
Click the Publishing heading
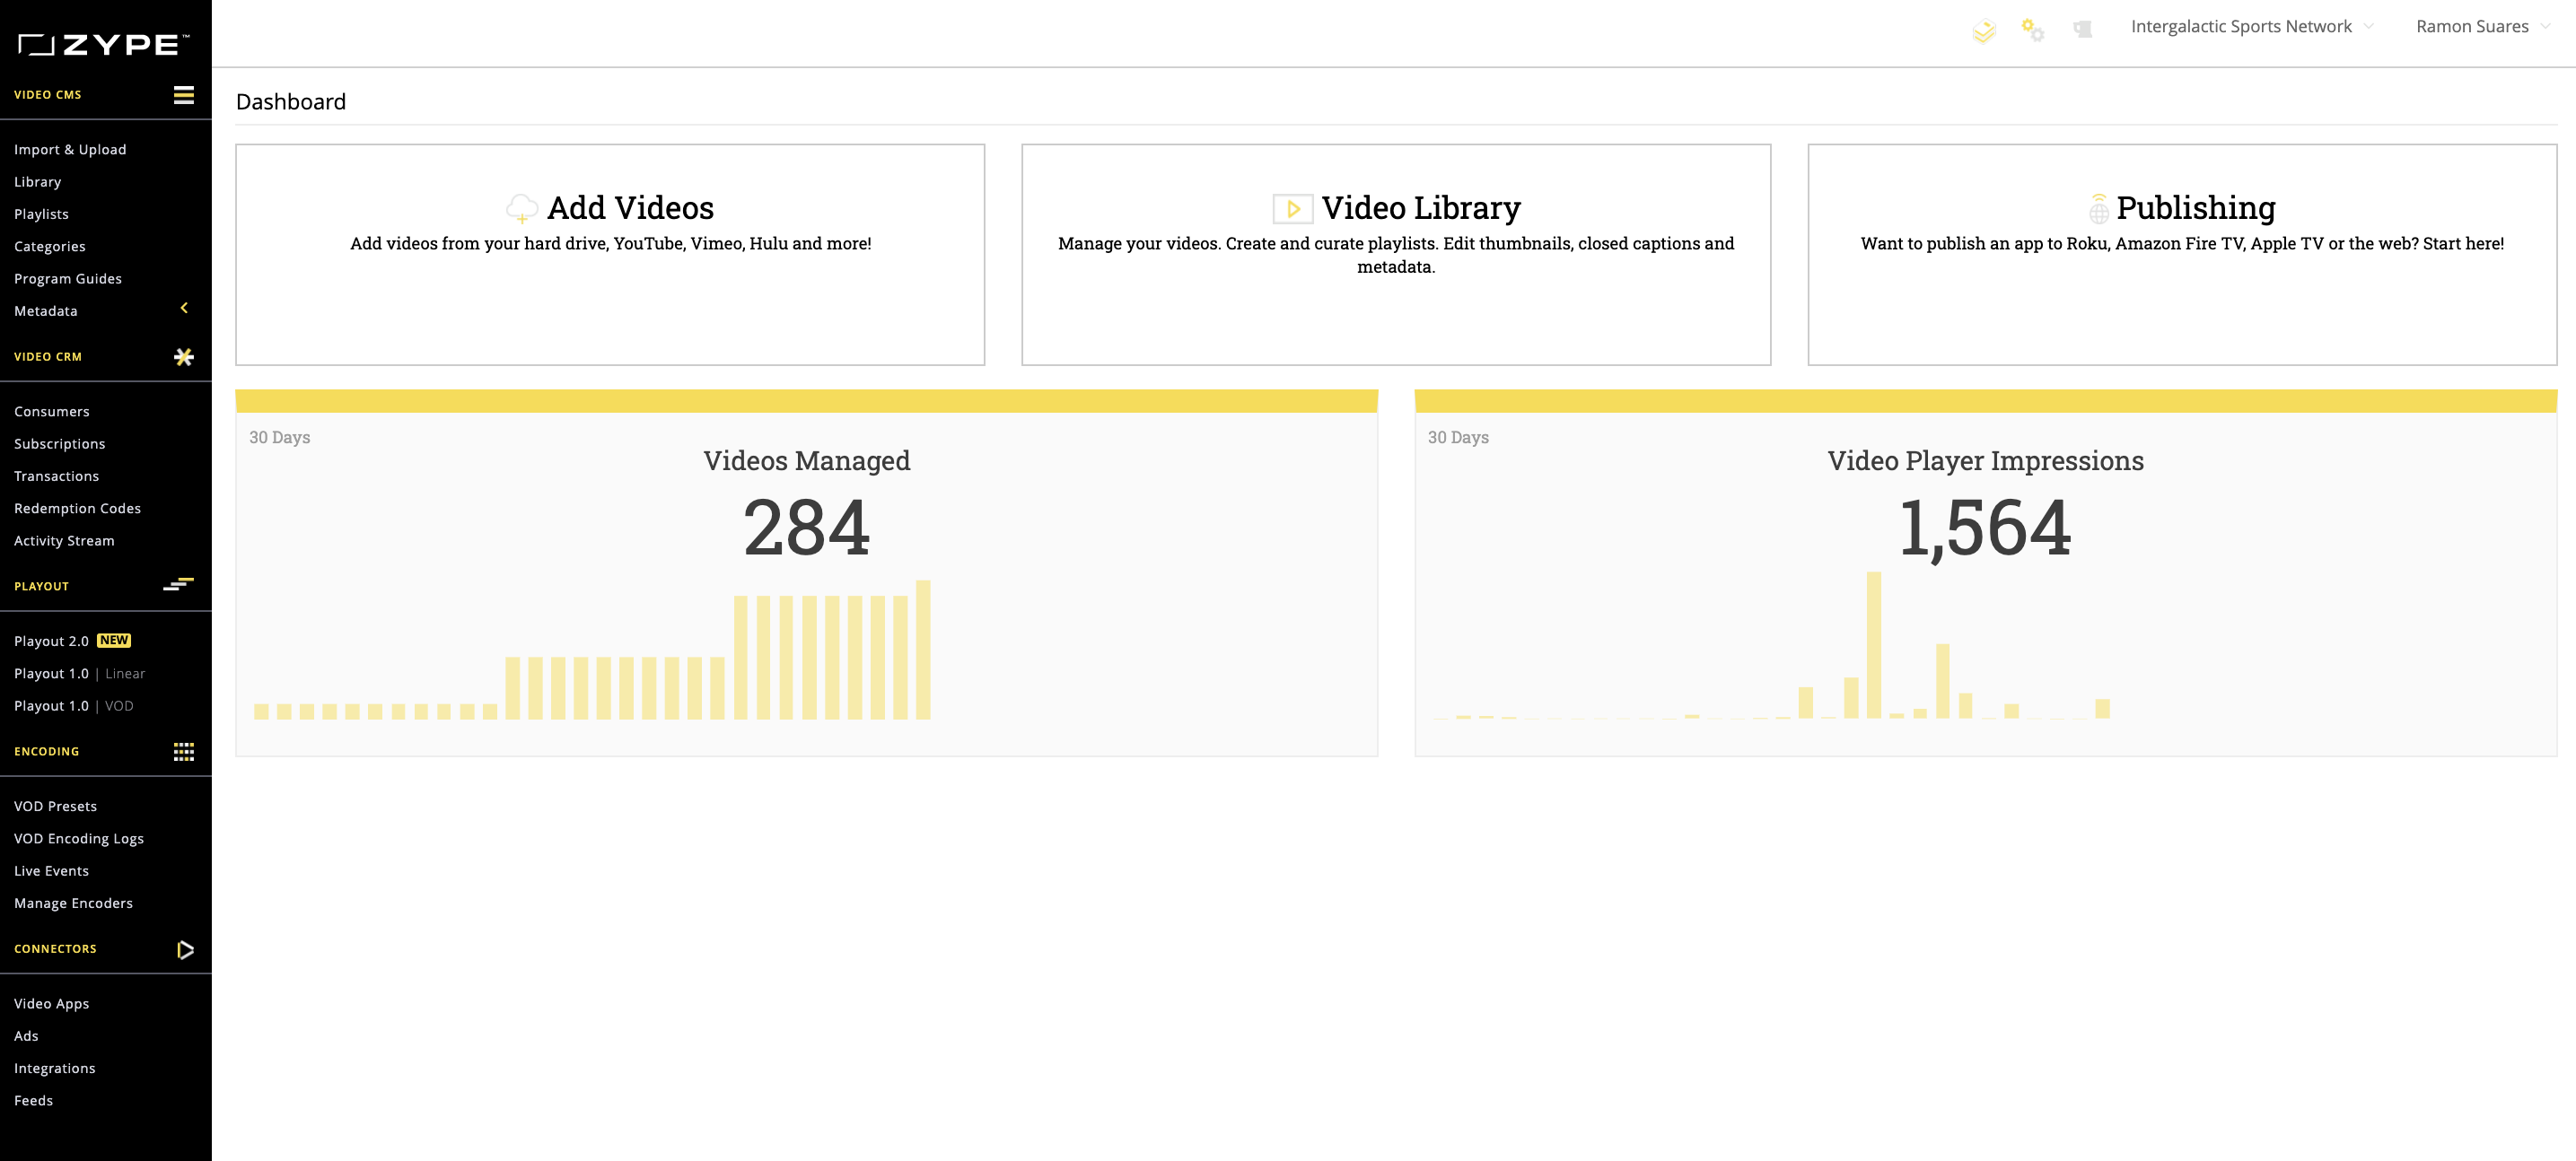tap(2196, 207)
